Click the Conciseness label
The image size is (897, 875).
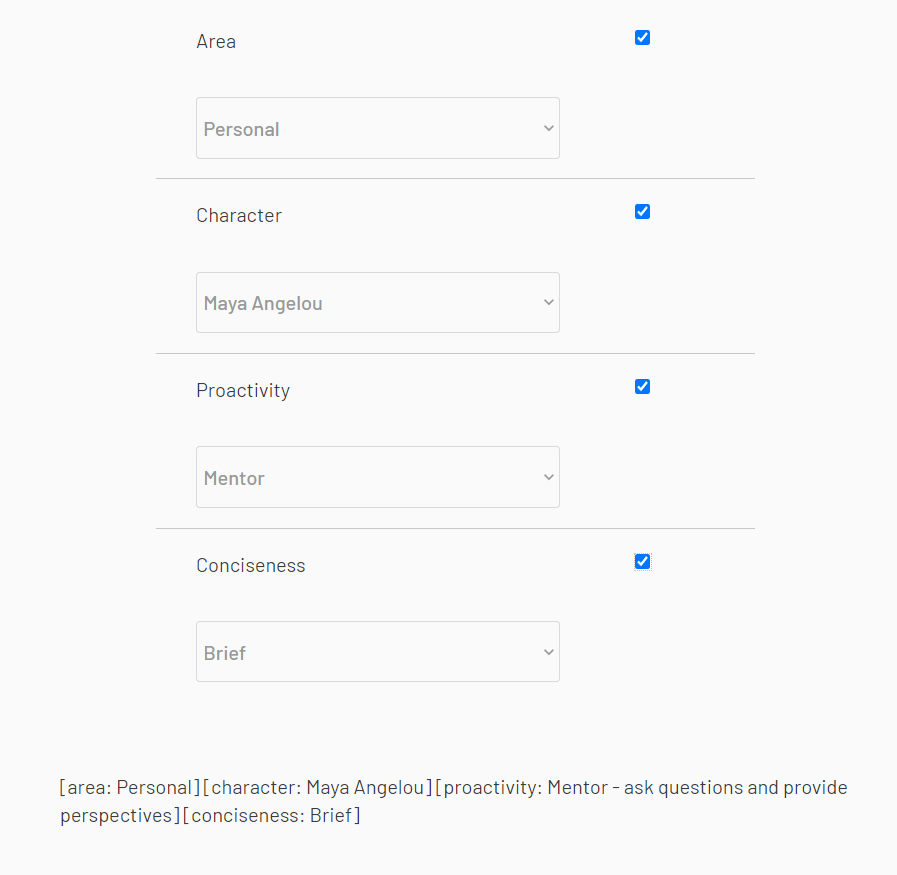click(251, 566)
